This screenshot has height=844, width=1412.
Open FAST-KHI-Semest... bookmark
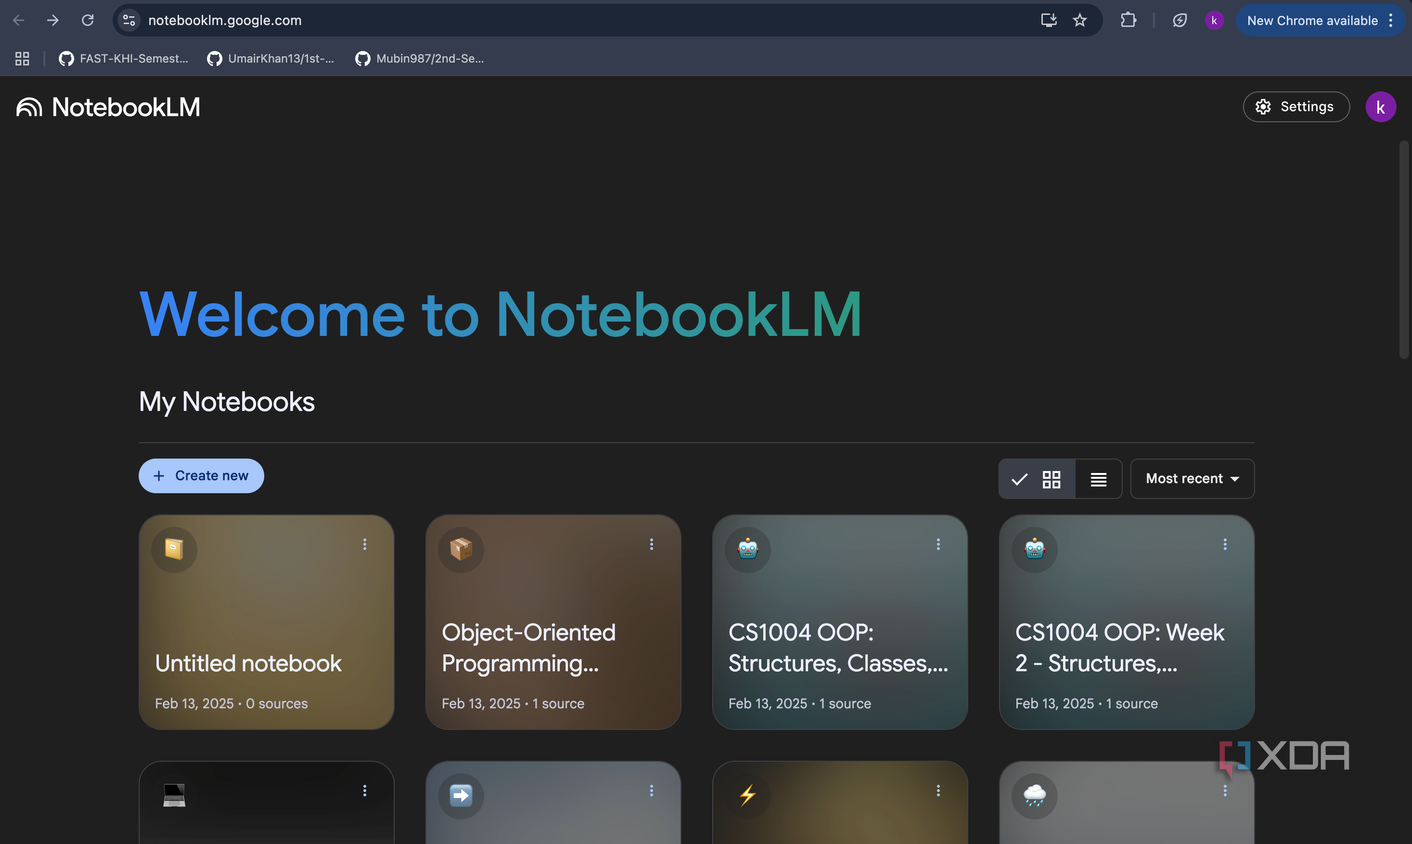point(123,59)
